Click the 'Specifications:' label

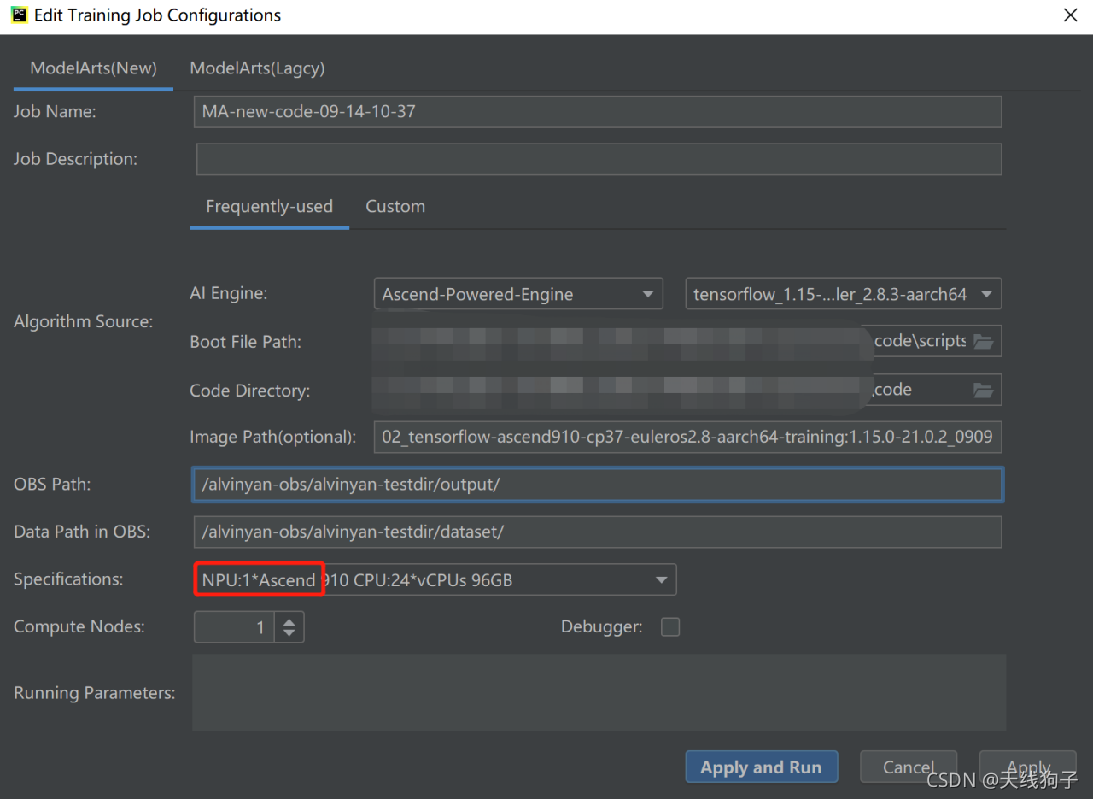[x=68, y=579]
